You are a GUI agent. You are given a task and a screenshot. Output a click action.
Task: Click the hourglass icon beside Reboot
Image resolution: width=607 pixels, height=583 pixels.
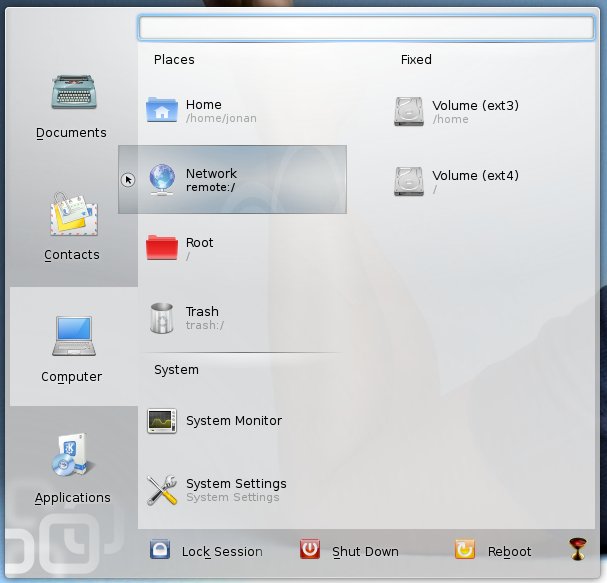pos(578,549)
